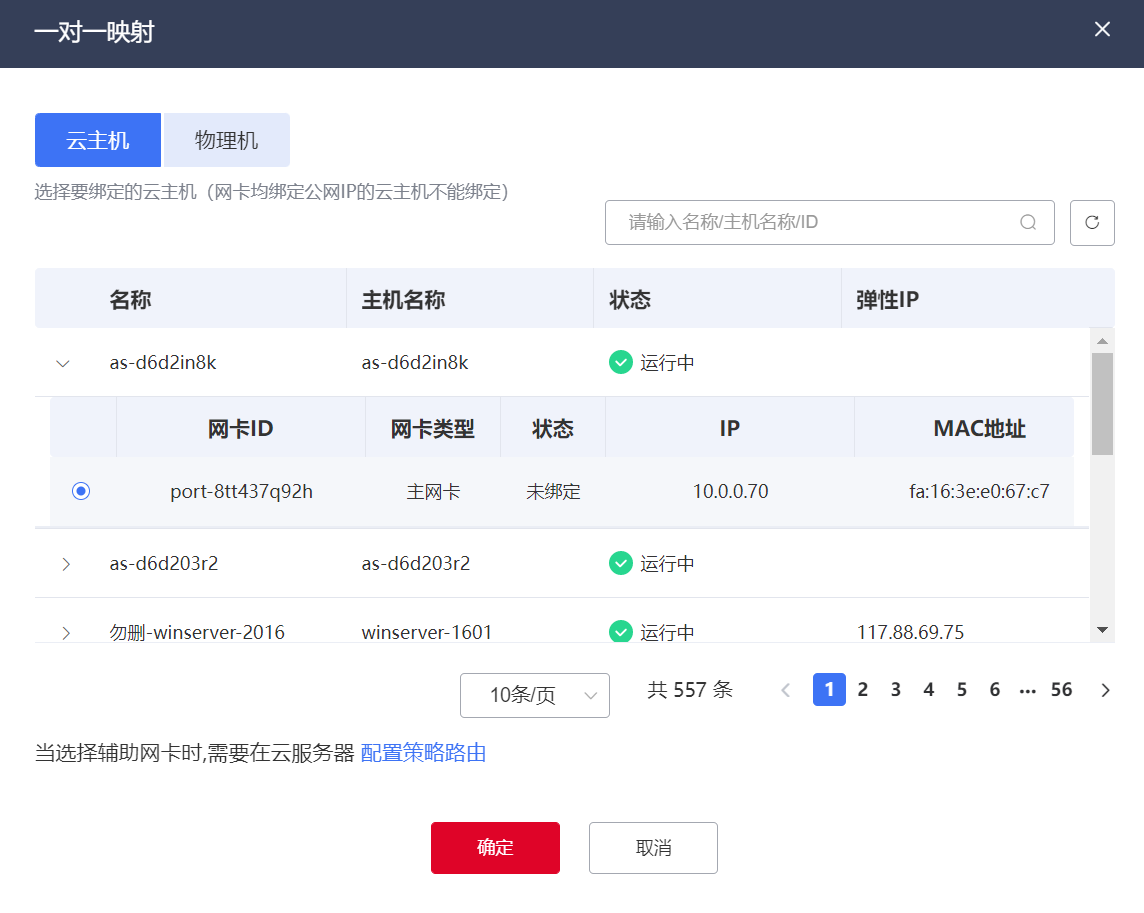Click the name/hostname/ID search field

click(815, 223)
